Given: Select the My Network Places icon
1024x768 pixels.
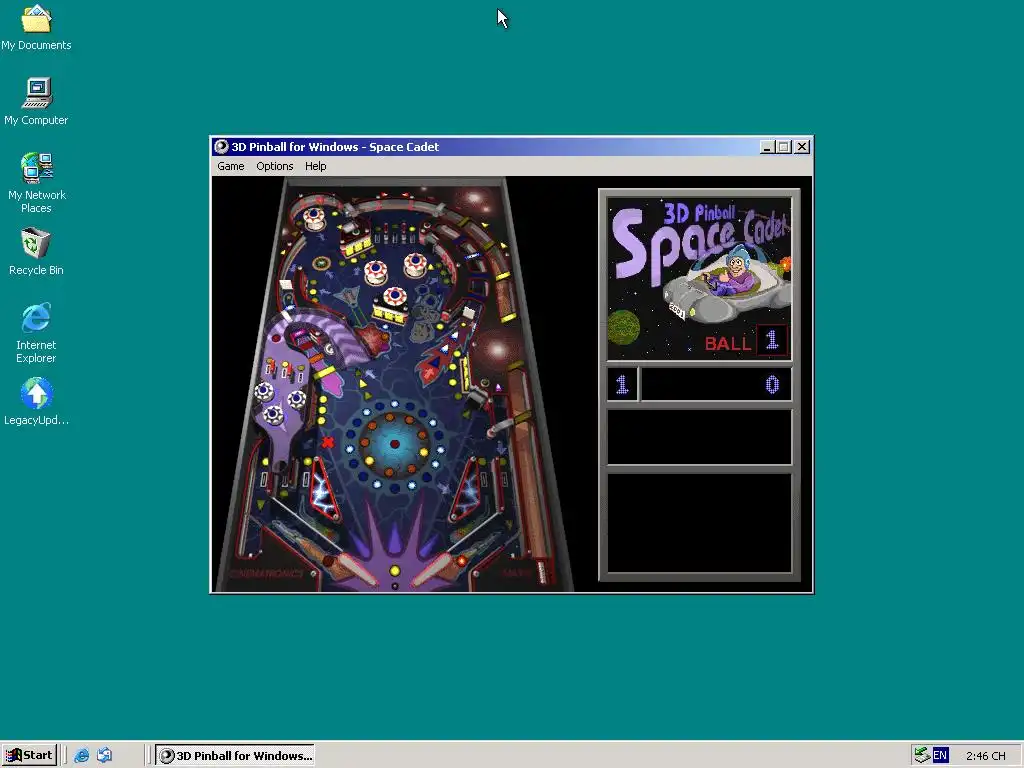Looking at the screenshot, I should [x=36, y=183].
